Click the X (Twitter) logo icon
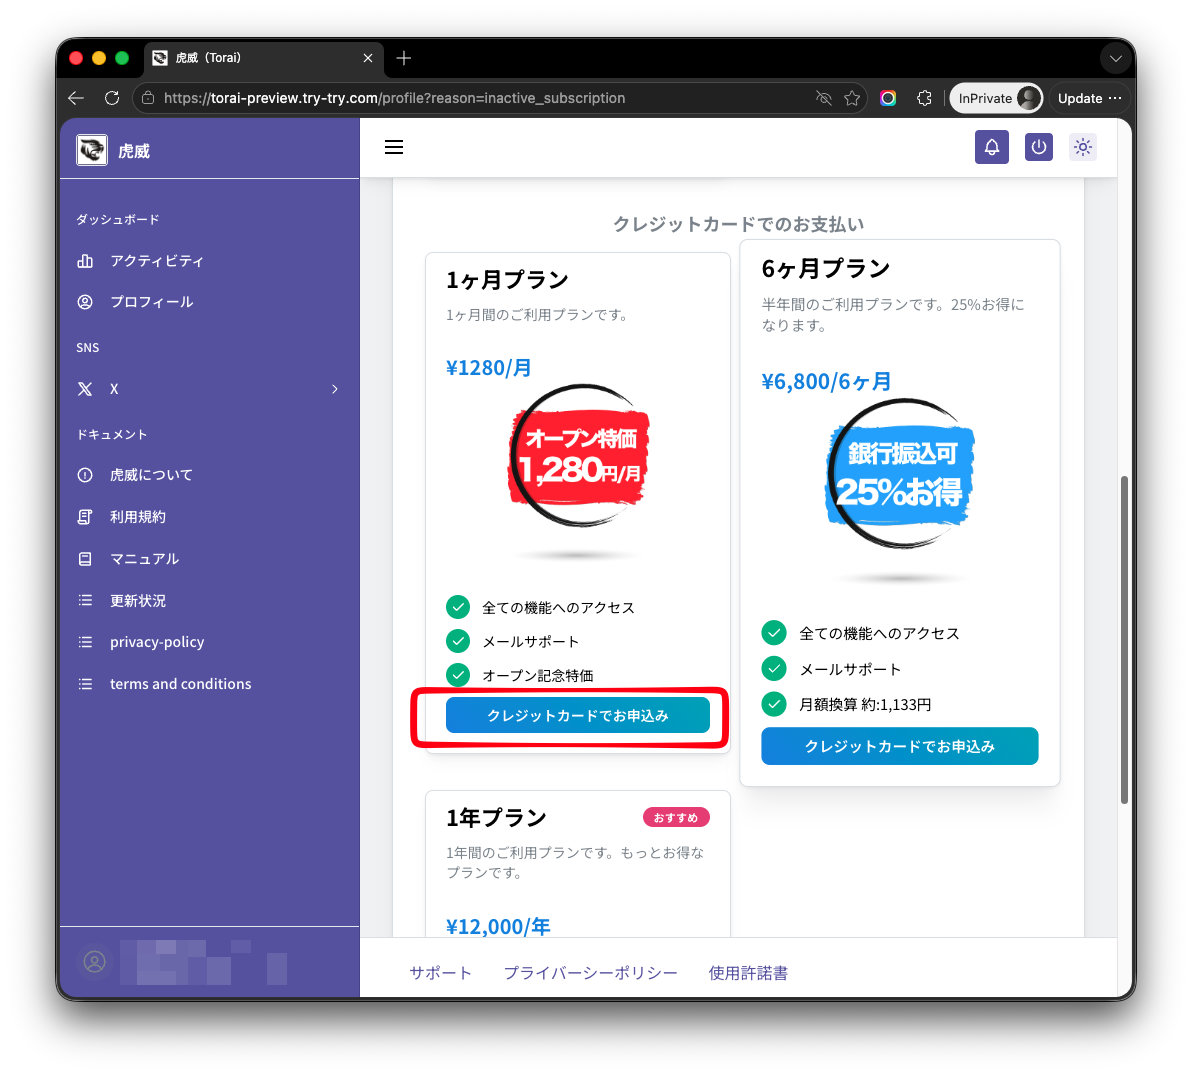The width and height of the screenshot is (1192, 1075). (85, 388)
